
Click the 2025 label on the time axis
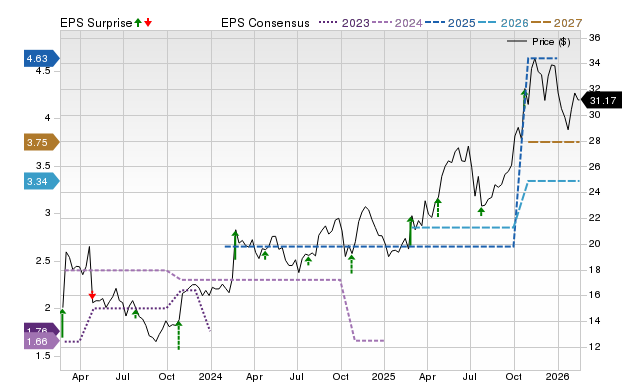pos(384,376)
